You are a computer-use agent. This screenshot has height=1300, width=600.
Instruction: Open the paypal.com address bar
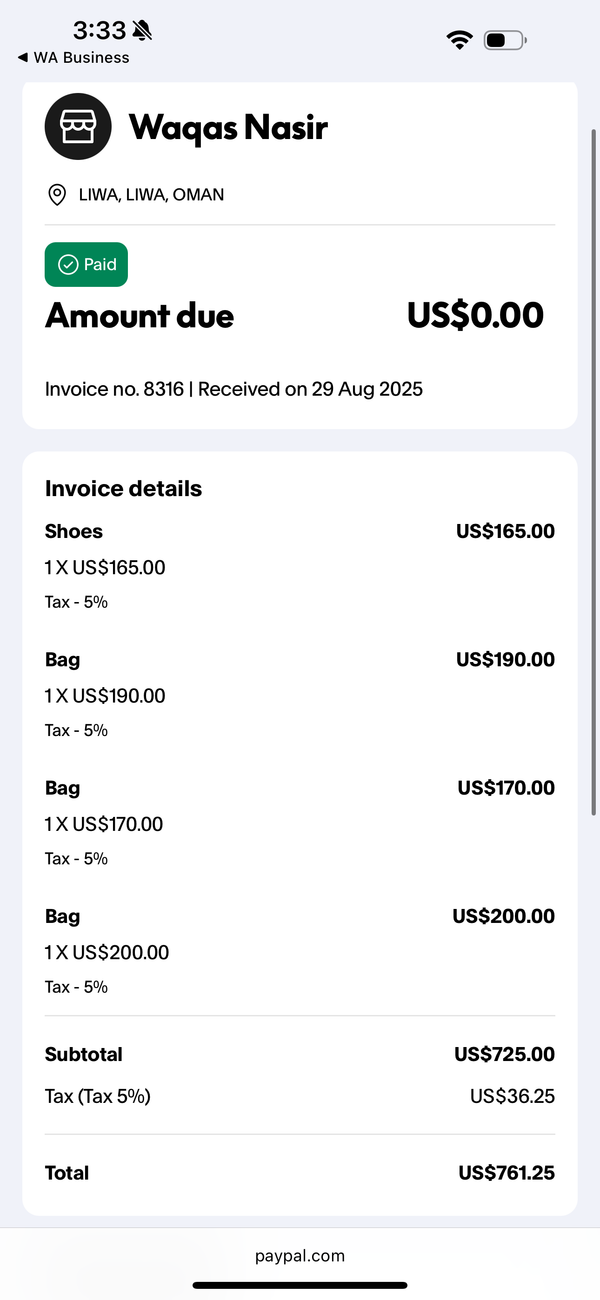click(x=300, y=1256)
